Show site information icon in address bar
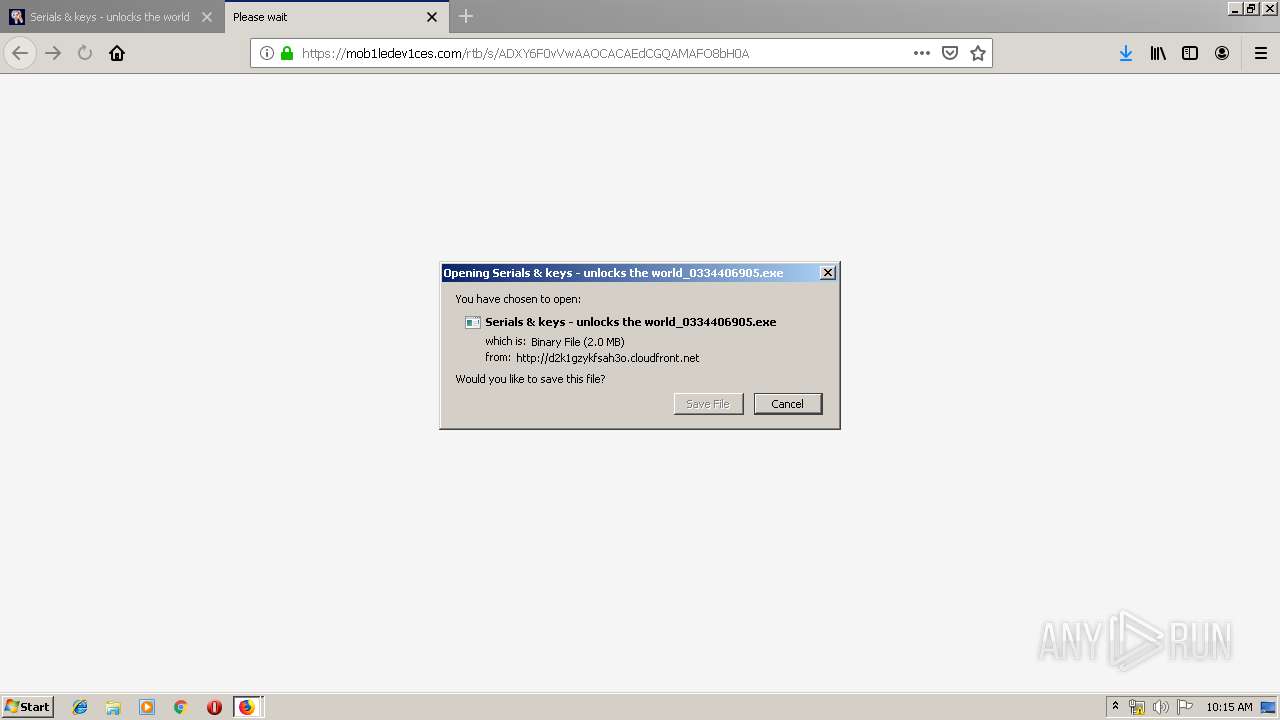The height and width of the screenshot is (720, 1280). [267, 53]
